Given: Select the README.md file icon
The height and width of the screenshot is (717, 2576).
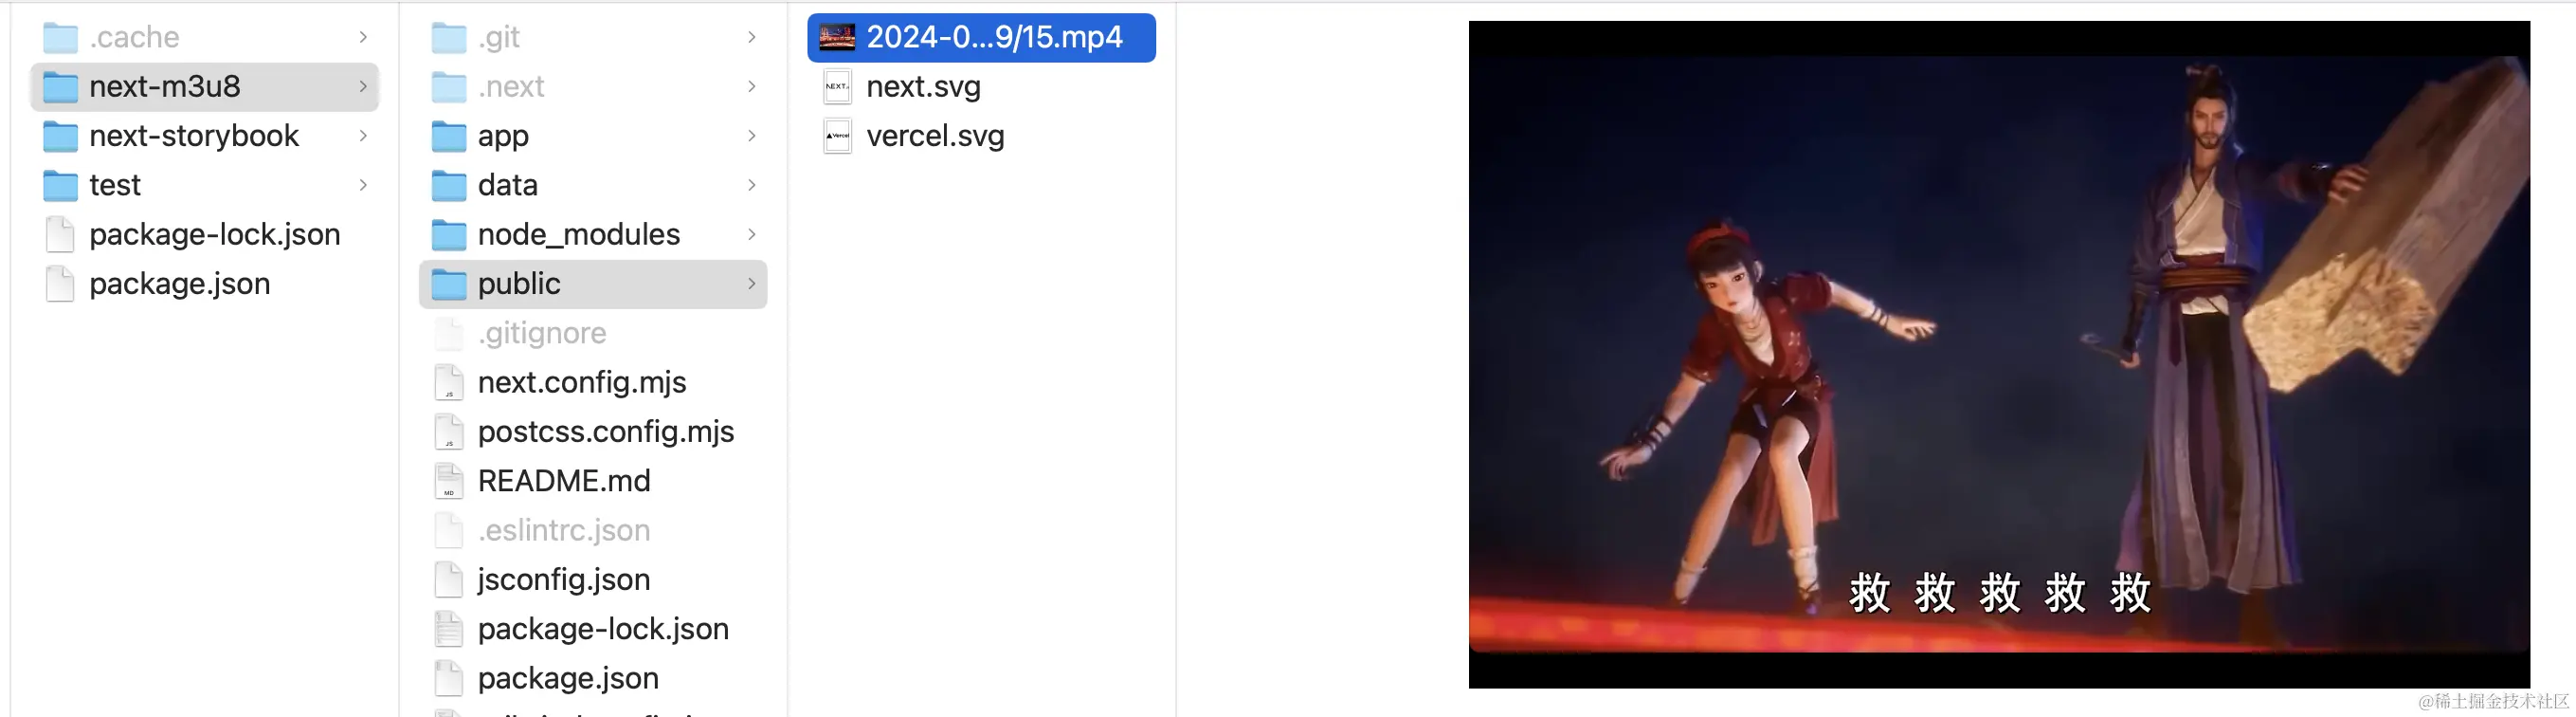Looking at the screenshot, I should (449, 481).
